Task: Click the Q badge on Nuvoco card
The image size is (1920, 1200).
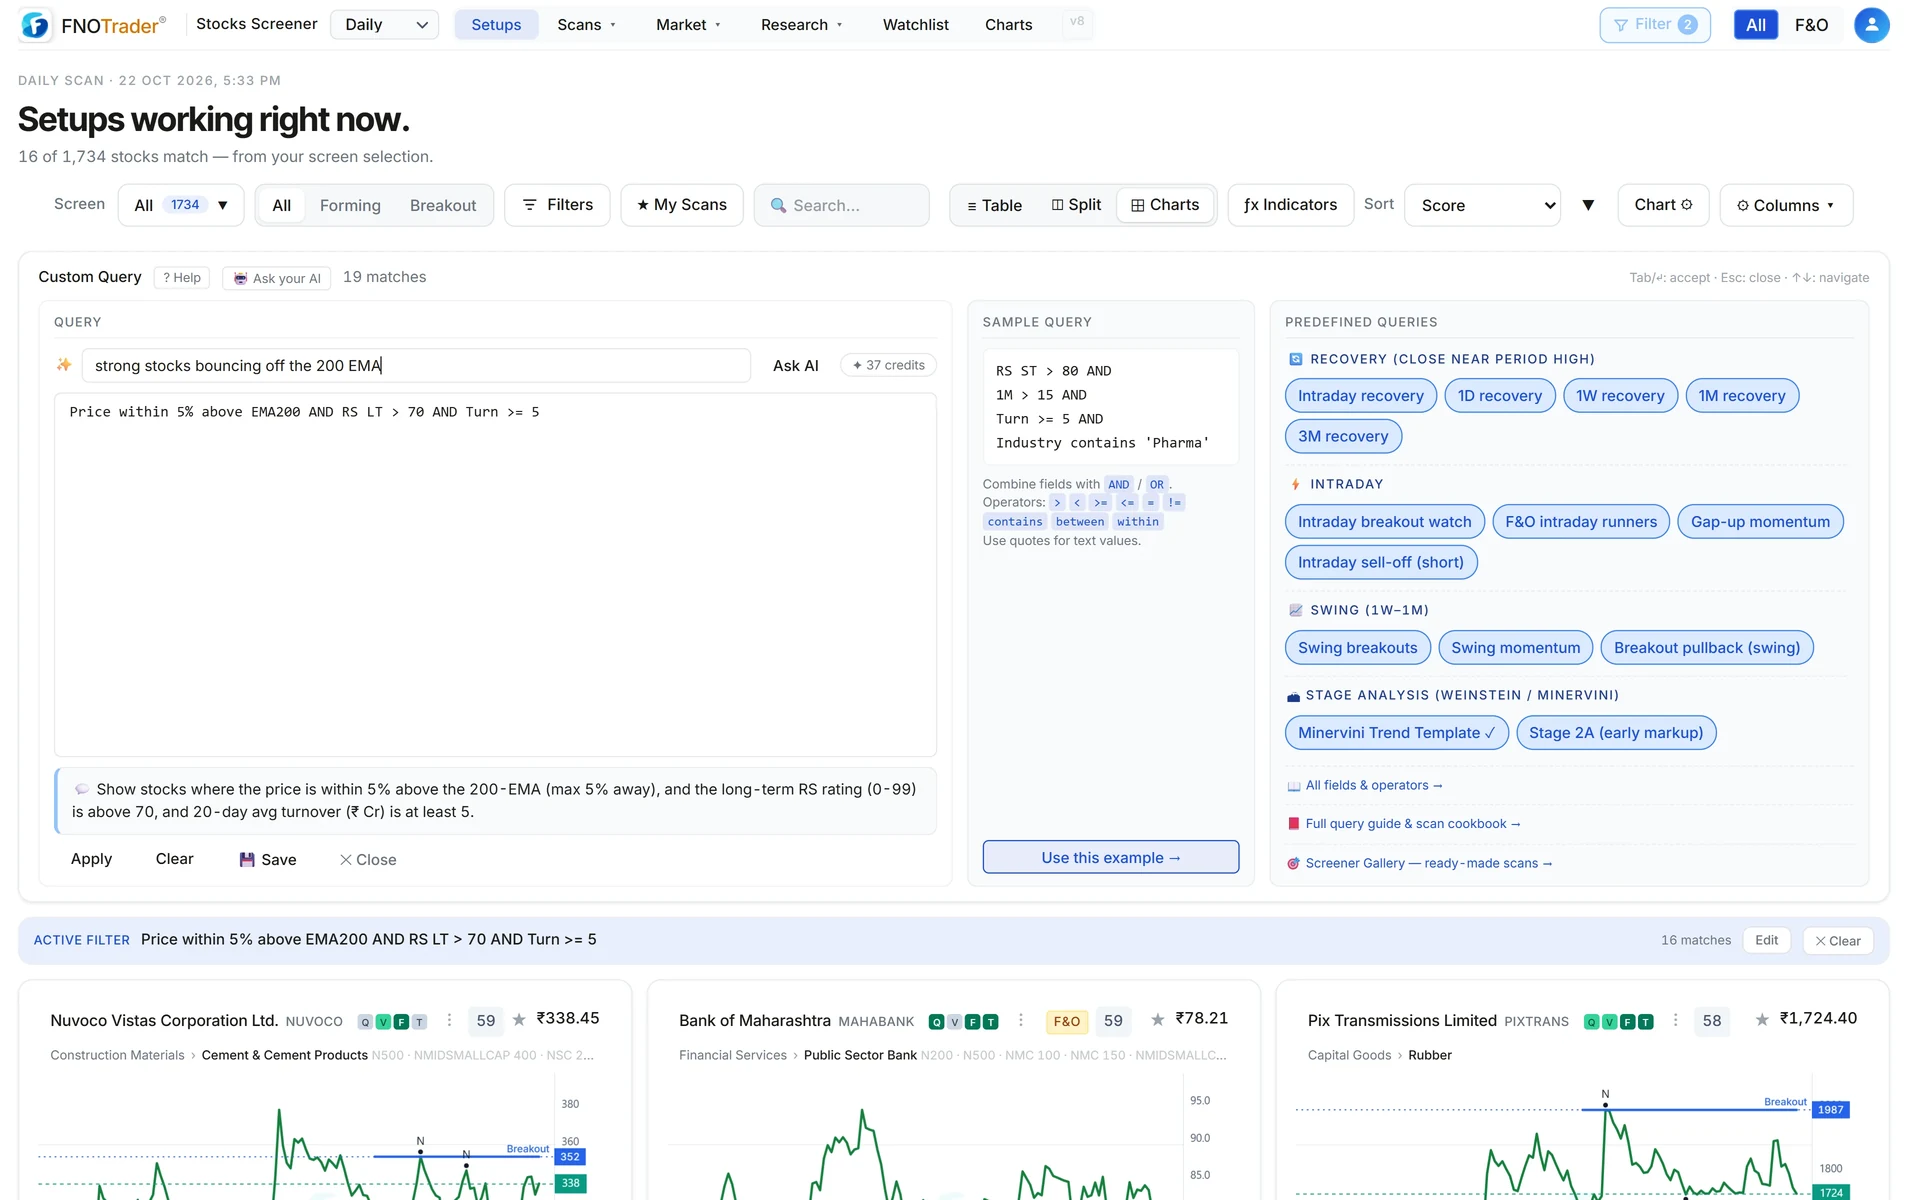Action: tap(365, 1022)
